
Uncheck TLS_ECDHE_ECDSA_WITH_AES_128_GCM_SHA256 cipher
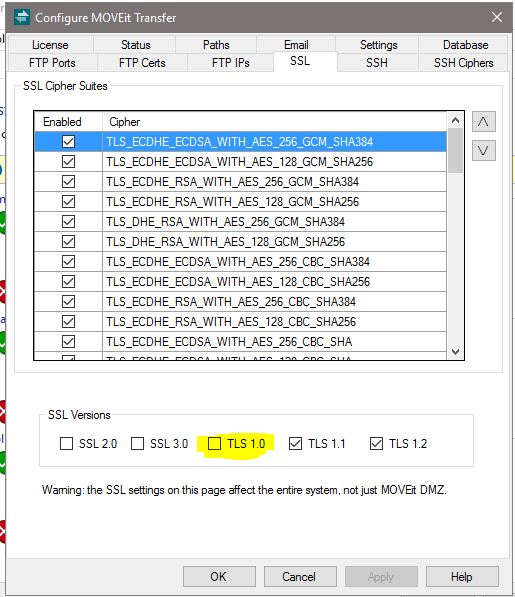pyautogui.click(x=69, y=161)
